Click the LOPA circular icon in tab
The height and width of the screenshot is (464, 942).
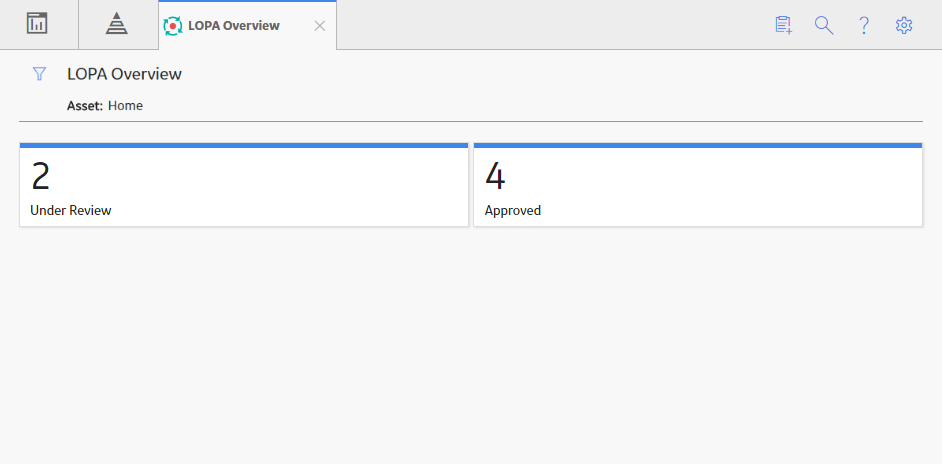173,26
